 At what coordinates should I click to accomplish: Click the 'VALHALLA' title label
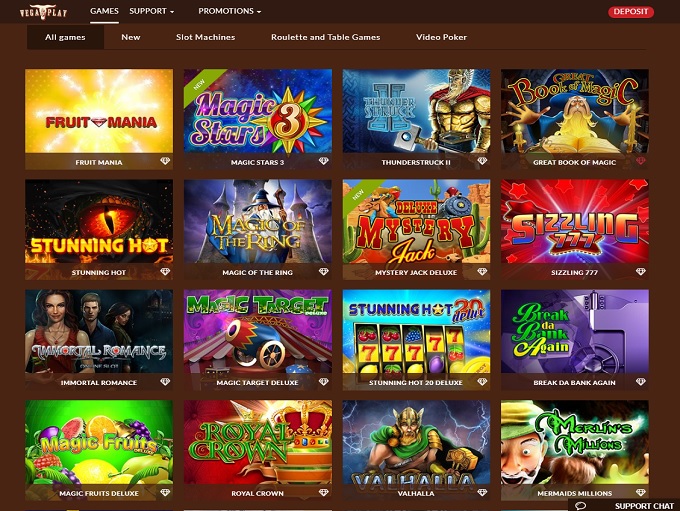click(x=416, y=493)
